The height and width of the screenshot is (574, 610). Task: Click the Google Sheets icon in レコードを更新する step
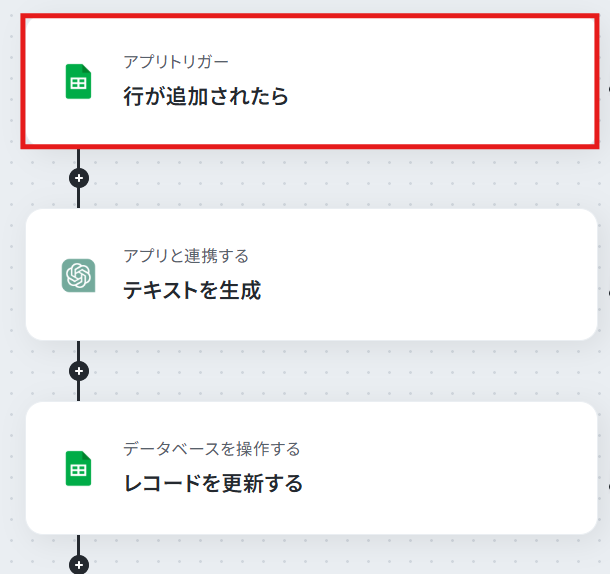(78, 469)
